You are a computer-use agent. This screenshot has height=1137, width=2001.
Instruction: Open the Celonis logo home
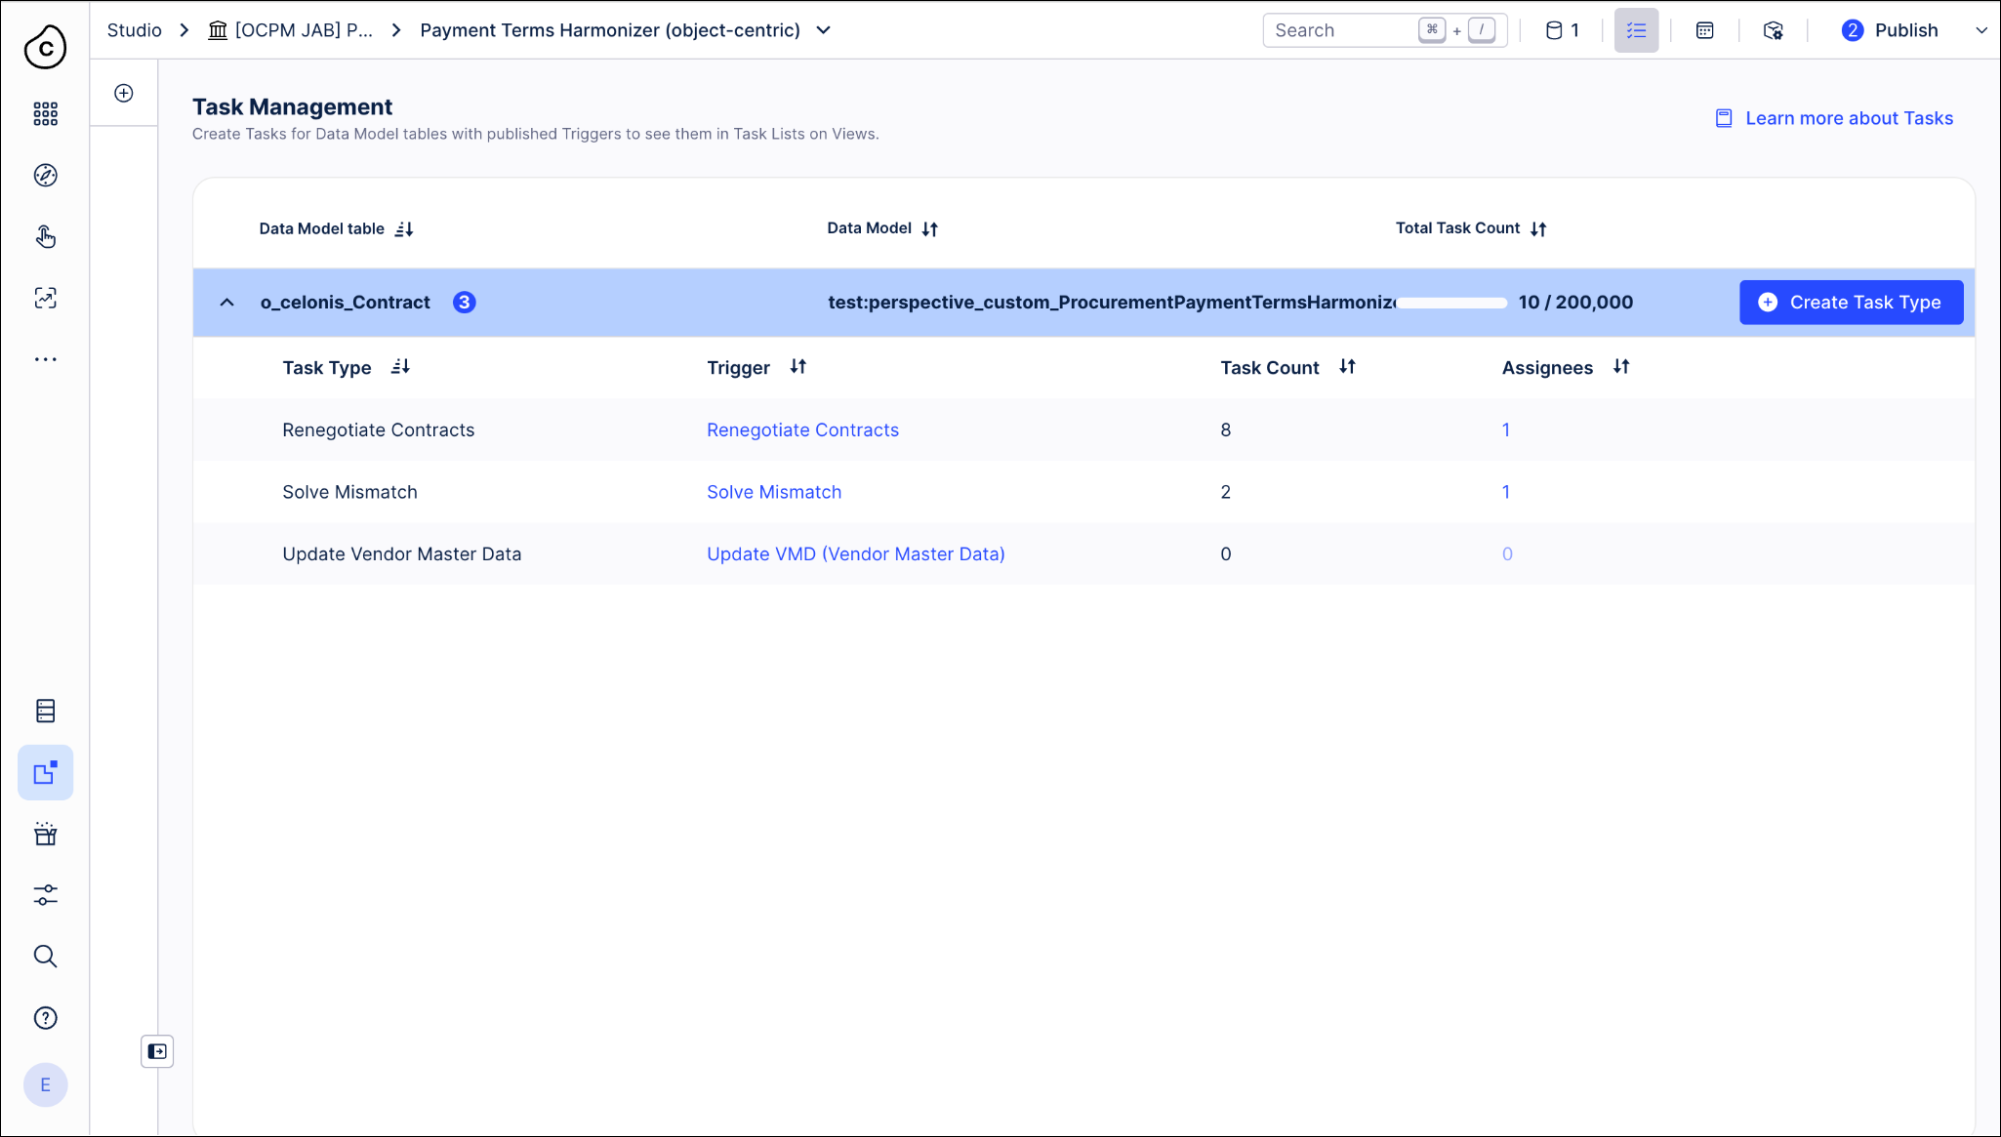click(x=45, y=47)
